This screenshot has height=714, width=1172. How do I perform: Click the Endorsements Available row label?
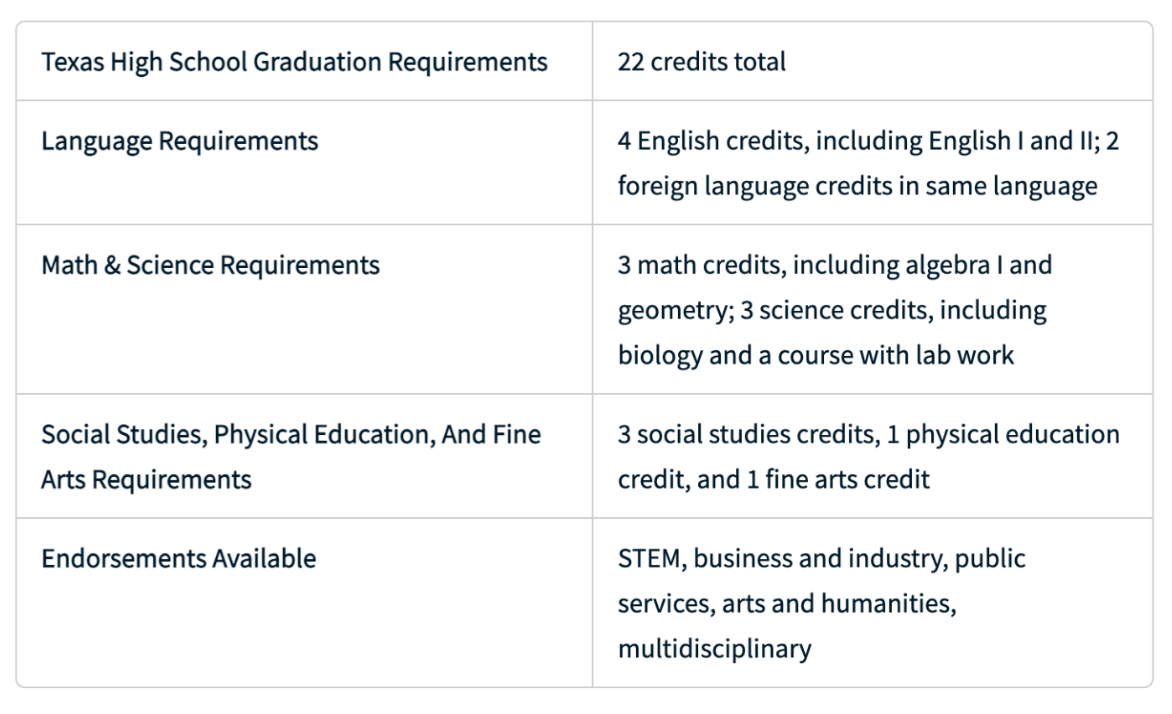pos(179,558)
